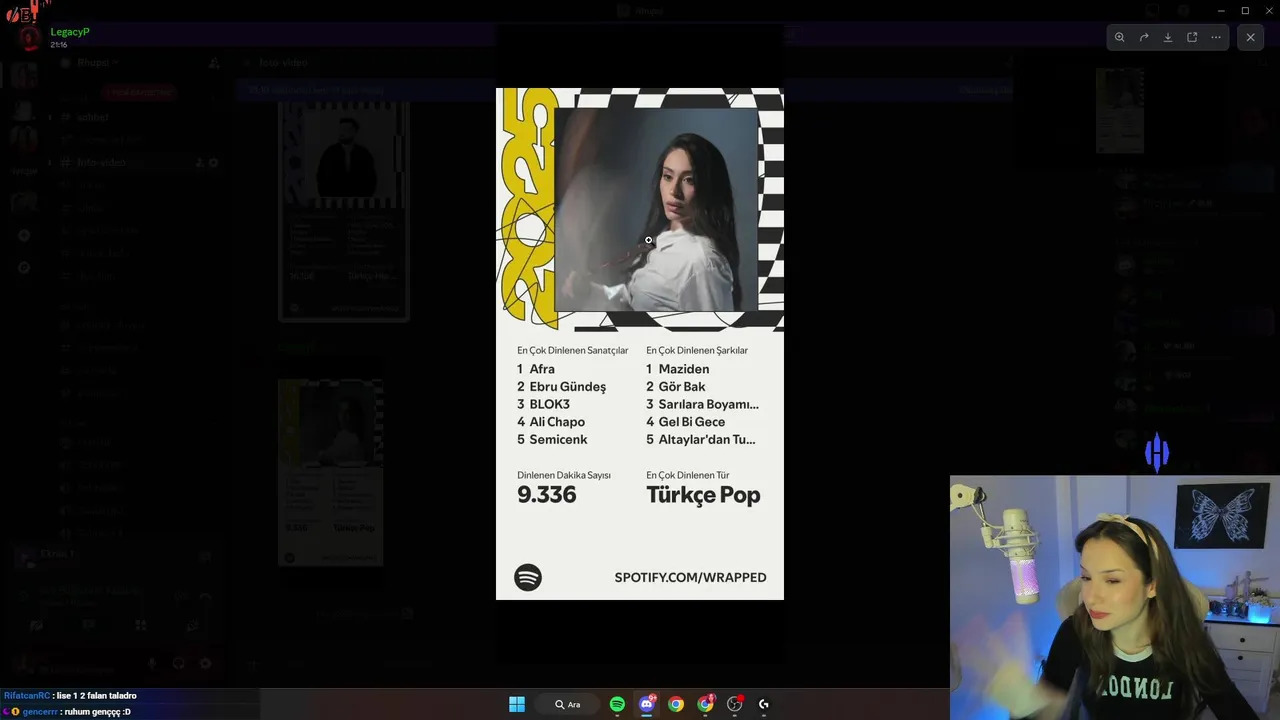Click the 9.336 minutes listened value
Image resolution: width=1280 pixels, height=720 pixels.
tap(547, 495)
